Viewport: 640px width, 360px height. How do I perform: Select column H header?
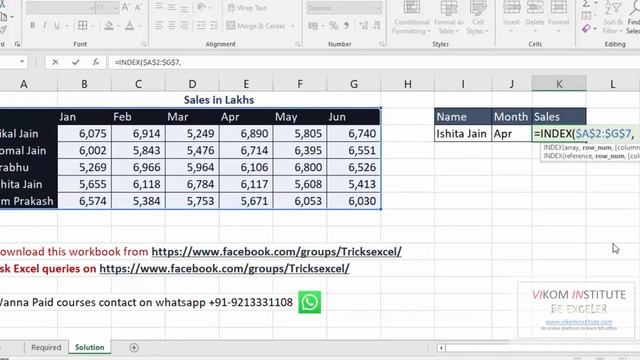point(408,84)
